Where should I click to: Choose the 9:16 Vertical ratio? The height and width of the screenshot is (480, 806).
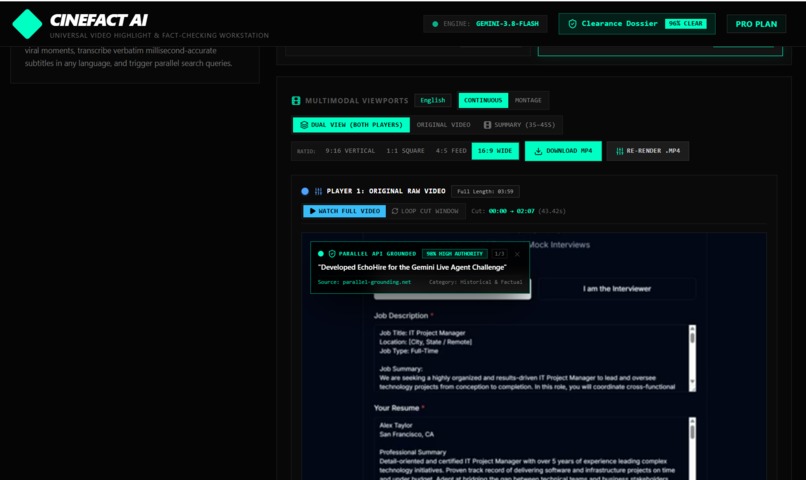[350, 151]
